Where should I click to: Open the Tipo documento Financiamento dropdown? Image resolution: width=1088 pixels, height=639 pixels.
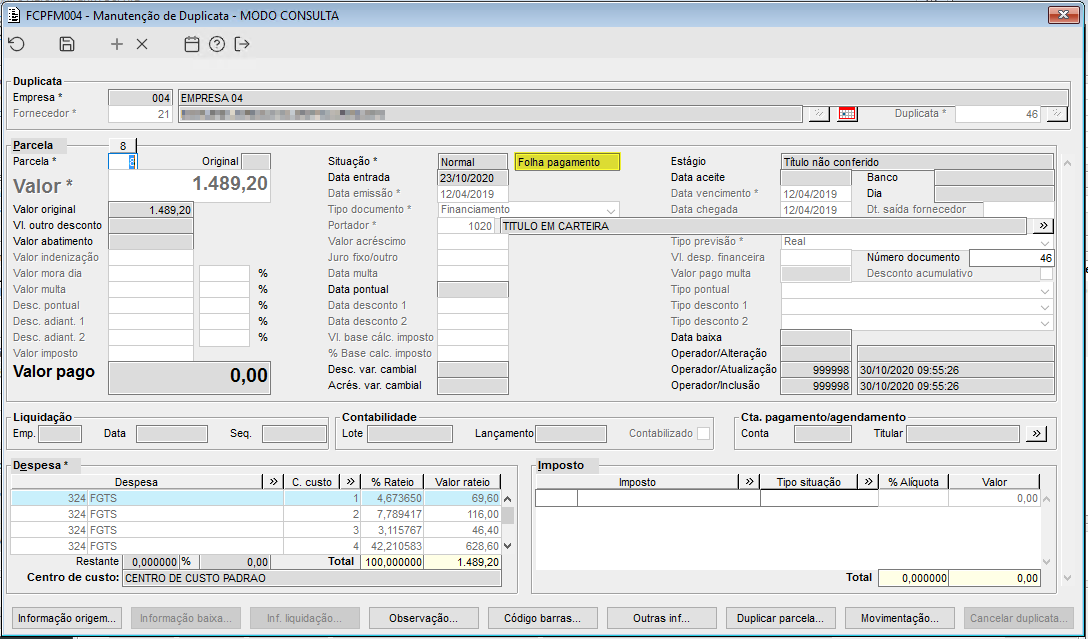click(611, 210)
